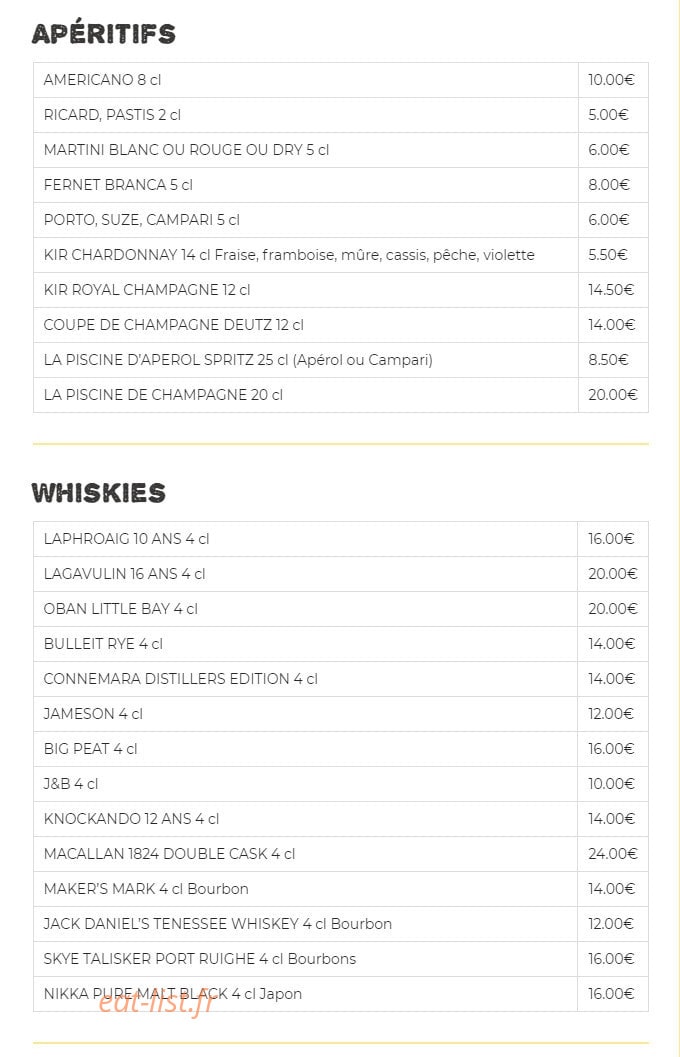Click the APÉRITIFS section heading
This screenshot has width=680, height=1057.
pos(104,33)
